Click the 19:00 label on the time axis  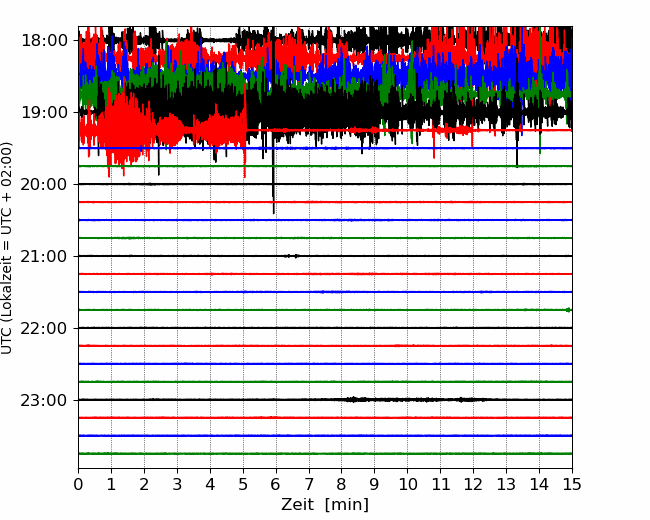[44, 112]
